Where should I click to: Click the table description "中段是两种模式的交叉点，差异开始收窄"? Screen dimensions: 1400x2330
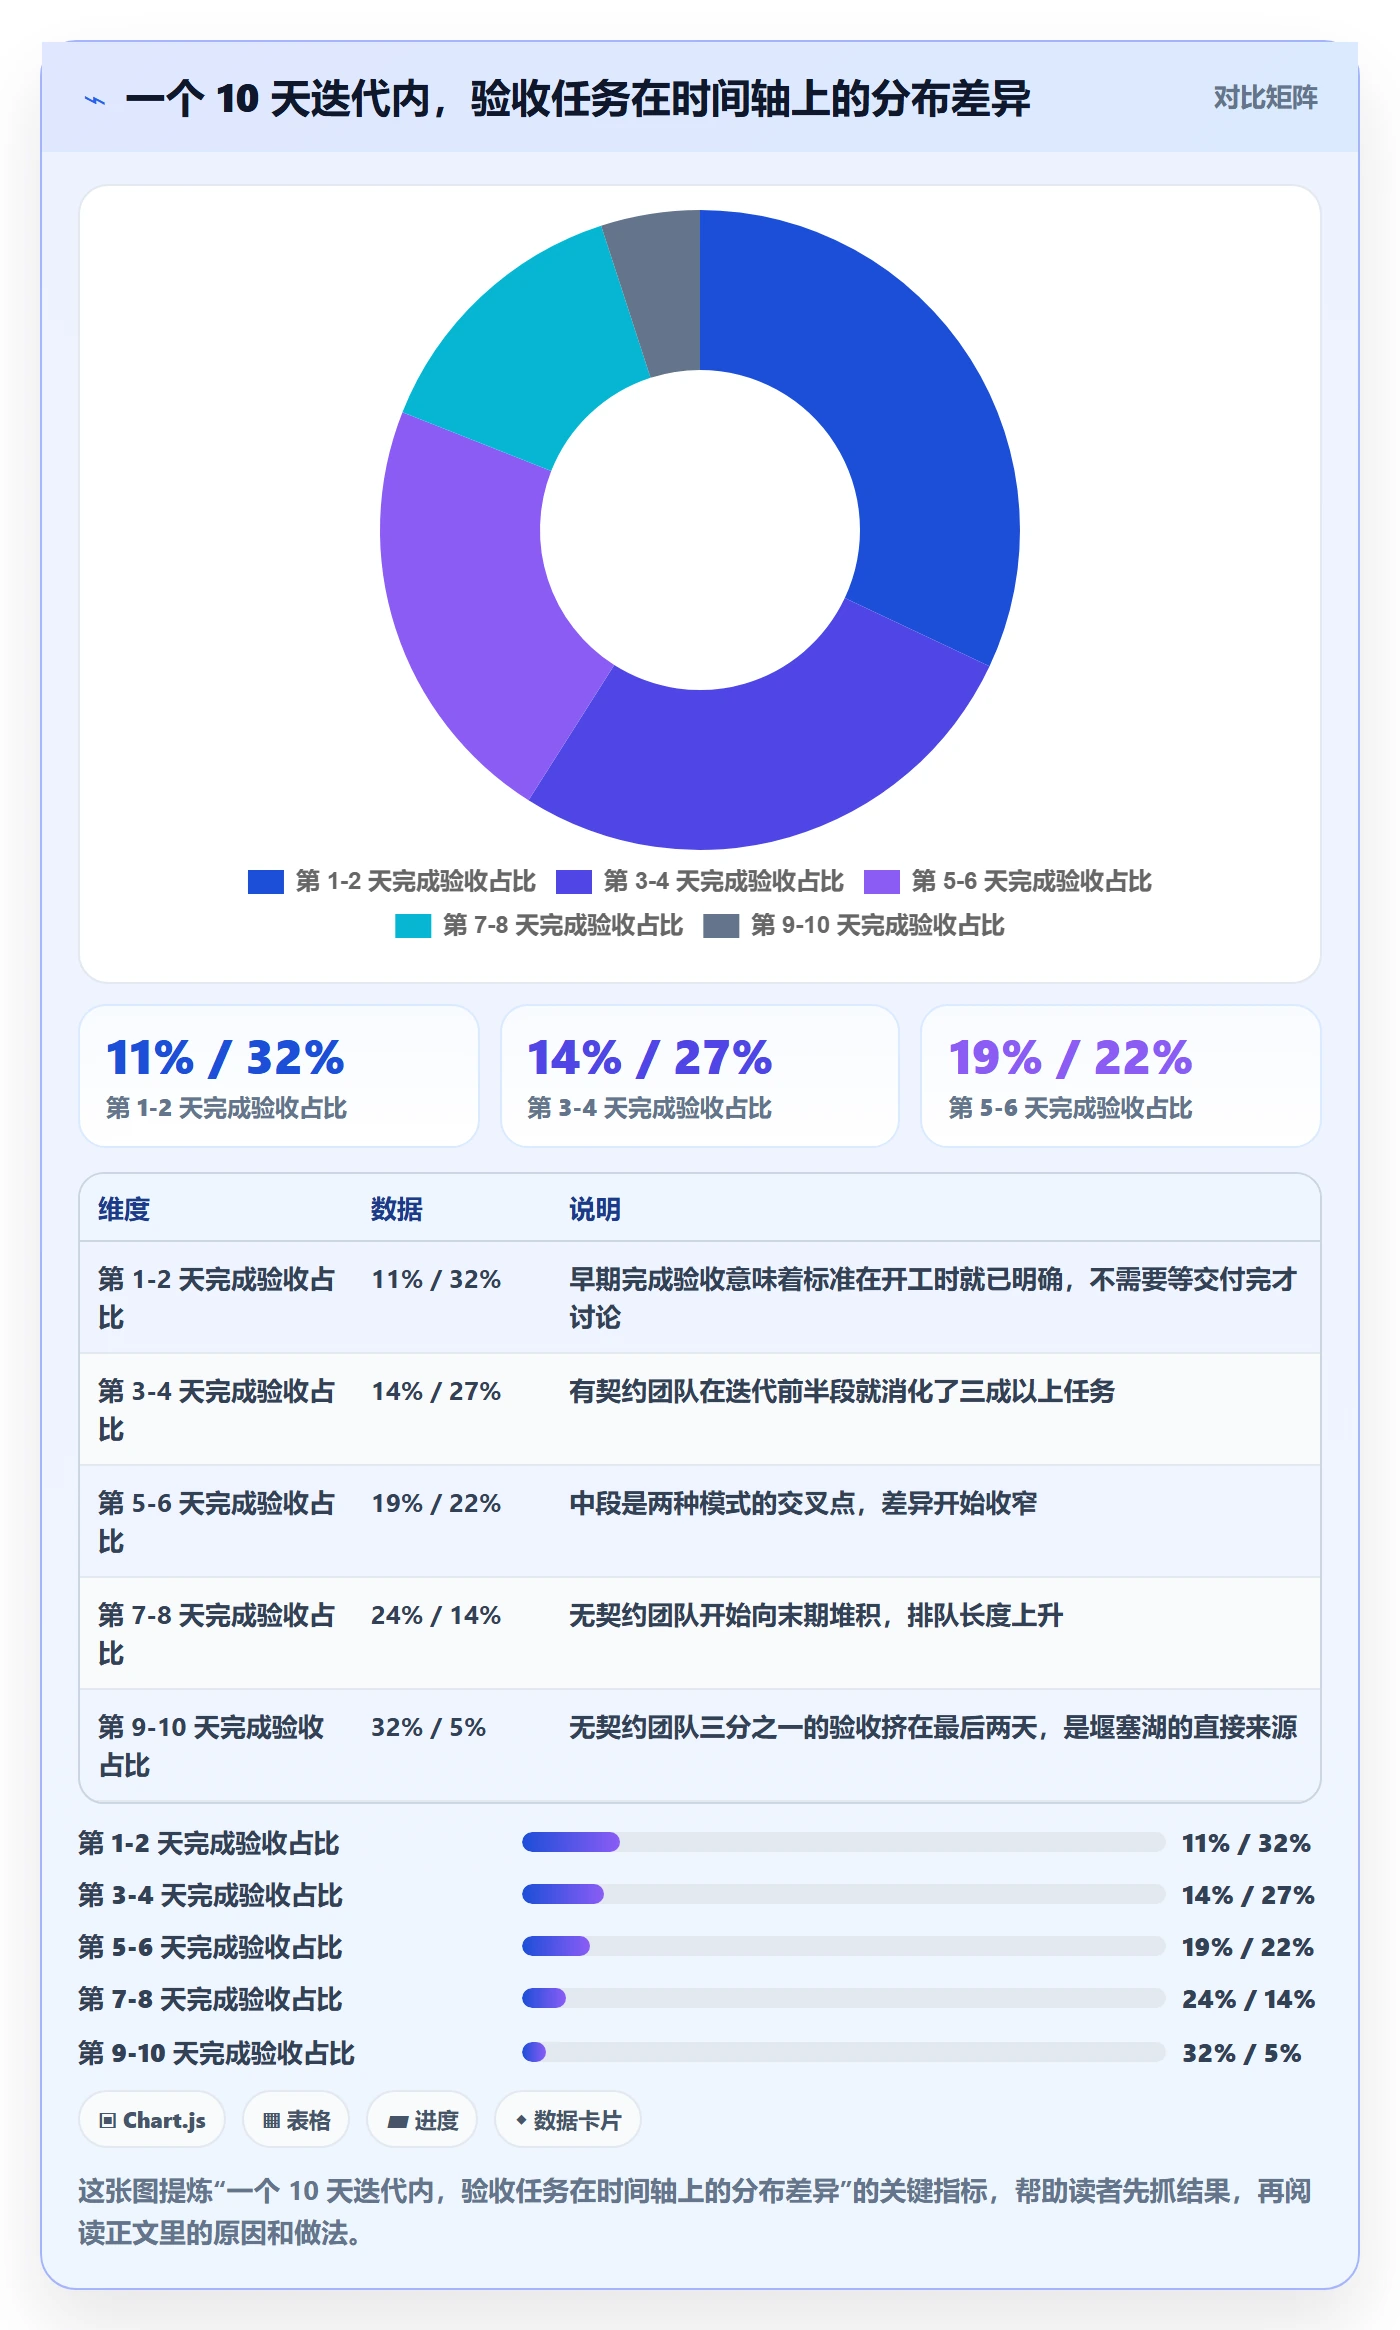click(803, 1503)
